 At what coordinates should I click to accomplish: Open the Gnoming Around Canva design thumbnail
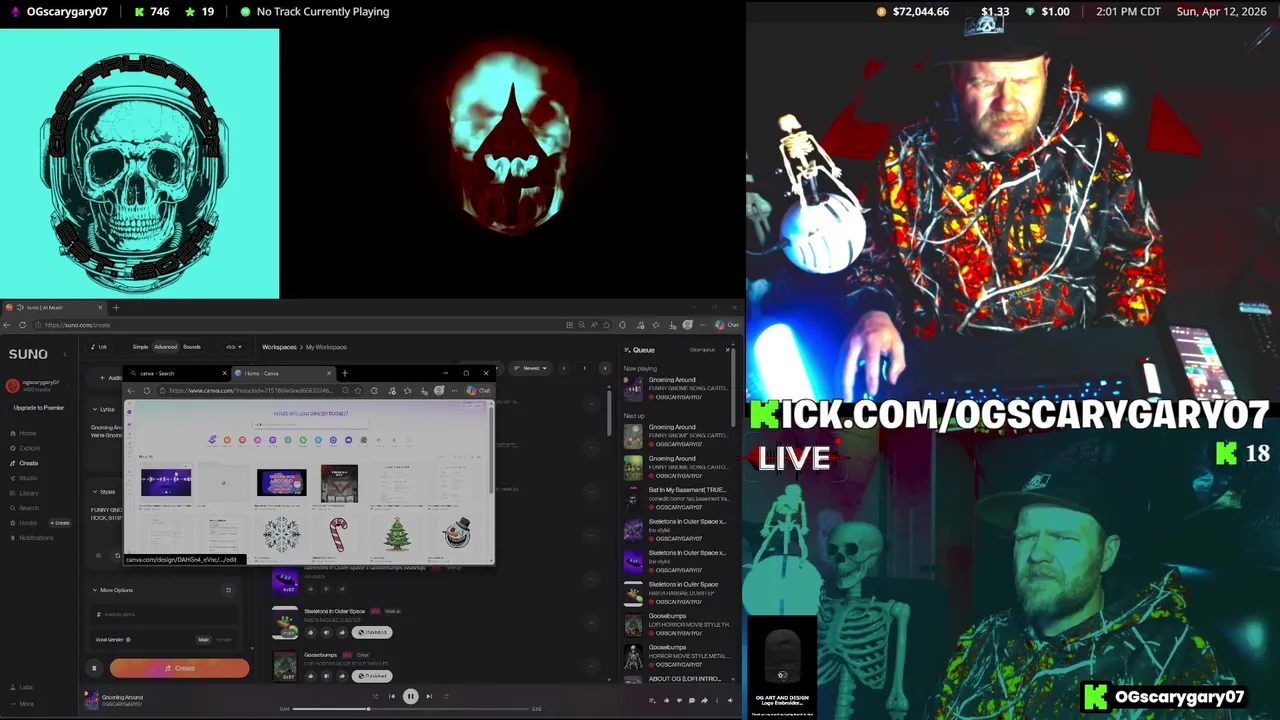pos(281,483)
